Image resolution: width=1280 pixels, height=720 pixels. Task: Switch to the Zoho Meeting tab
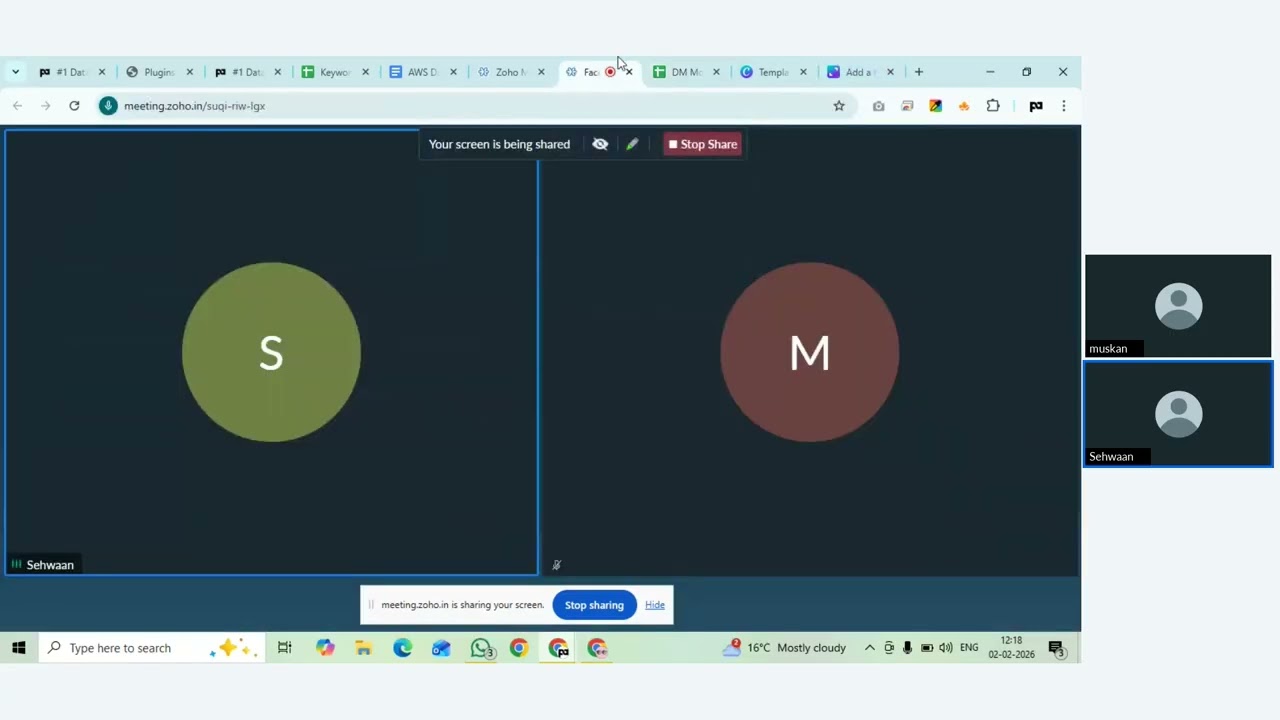coord(511,72)
